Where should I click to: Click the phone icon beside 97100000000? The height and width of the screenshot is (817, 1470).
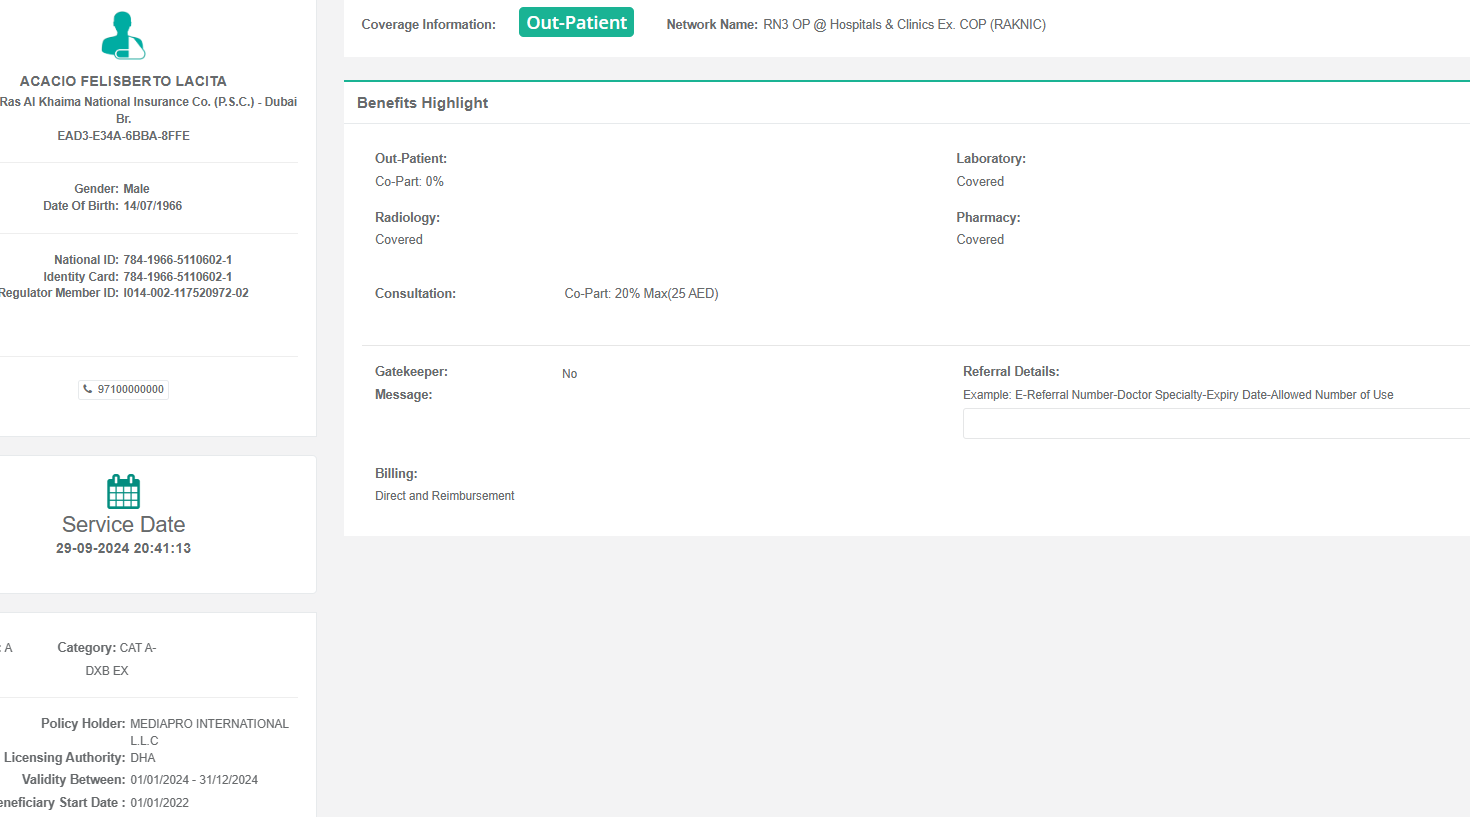tap(88, 390)
